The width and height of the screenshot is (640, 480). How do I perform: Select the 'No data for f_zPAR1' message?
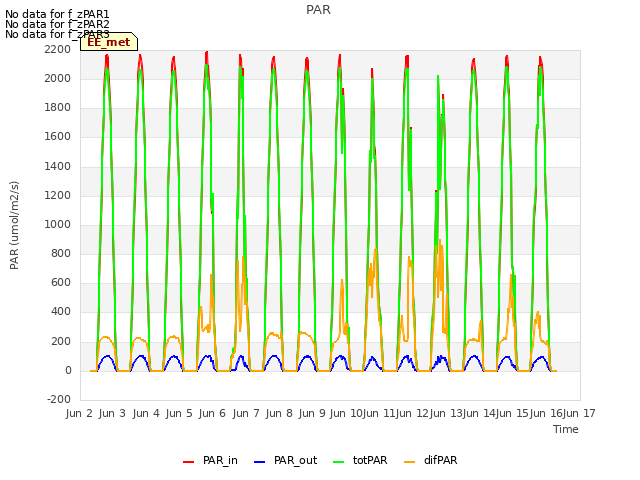coord(57,15)
